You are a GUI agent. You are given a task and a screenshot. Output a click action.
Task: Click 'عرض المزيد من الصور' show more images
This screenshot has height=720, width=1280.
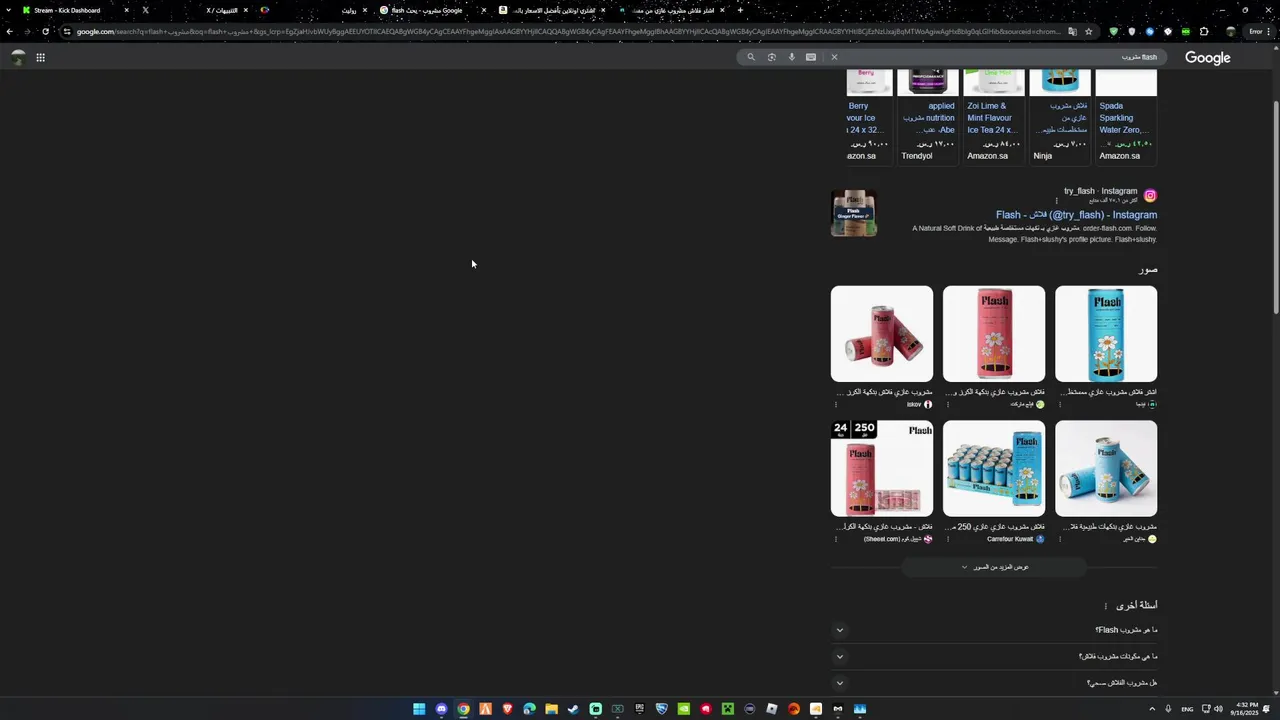[x=994, y=567]
